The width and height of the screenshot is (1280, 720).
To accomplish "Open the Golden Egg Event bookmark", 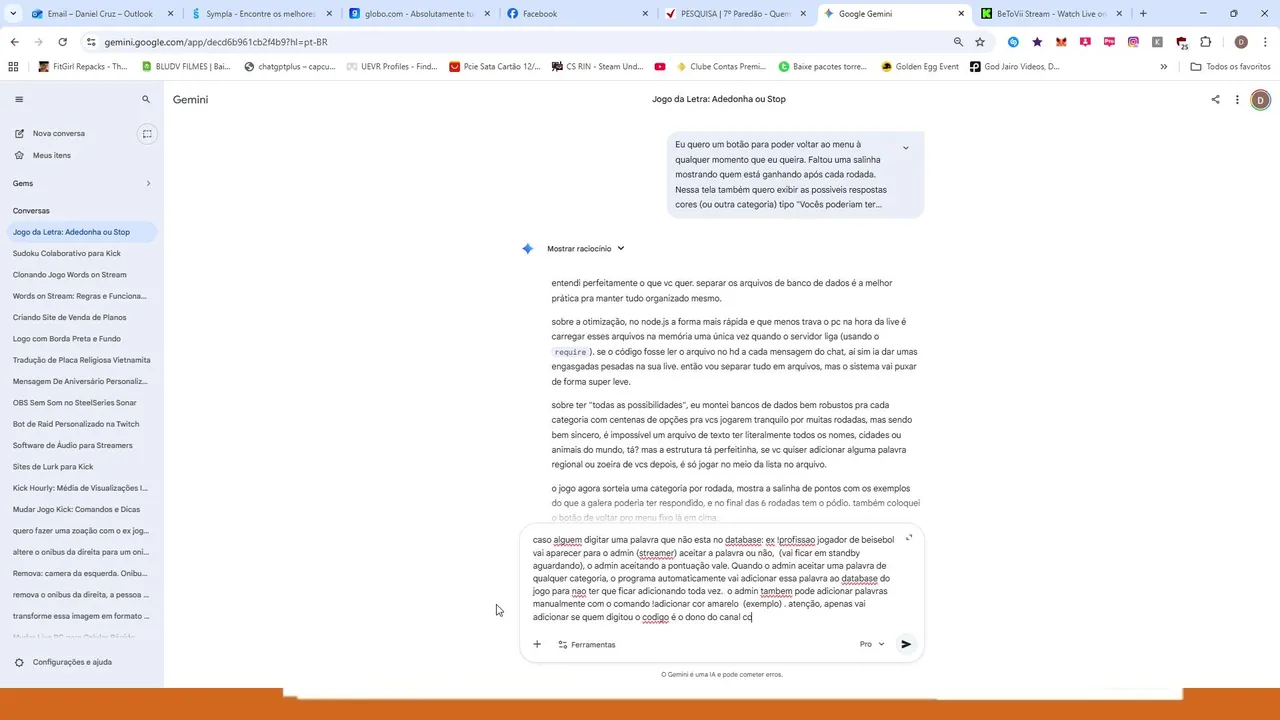I will 920,67.
